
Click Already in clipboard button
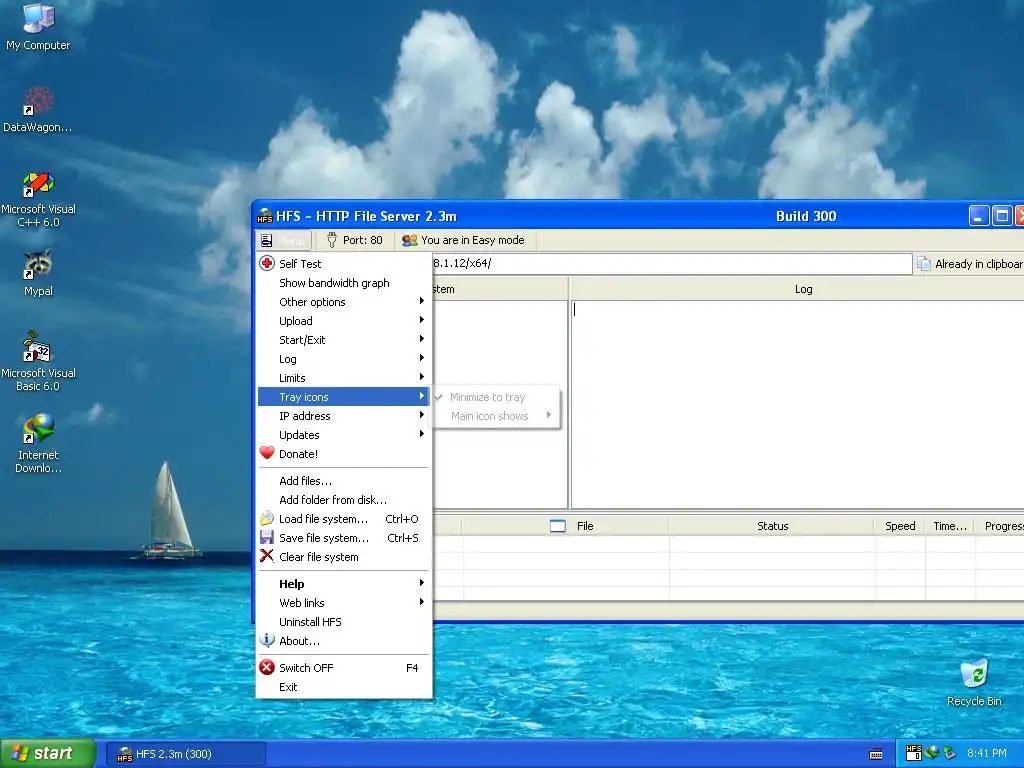point(969,264)
